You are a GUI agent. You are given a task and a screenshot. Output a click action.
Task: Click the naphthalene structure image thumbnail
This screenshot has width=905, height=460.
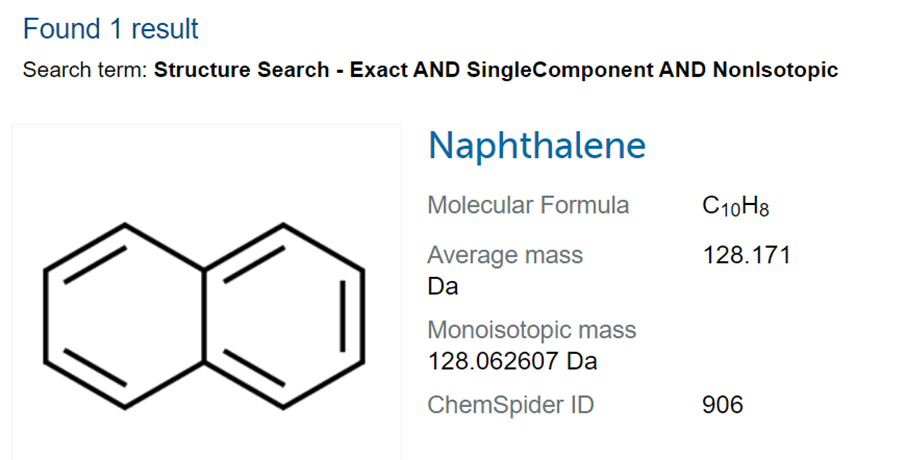(207, 292)
